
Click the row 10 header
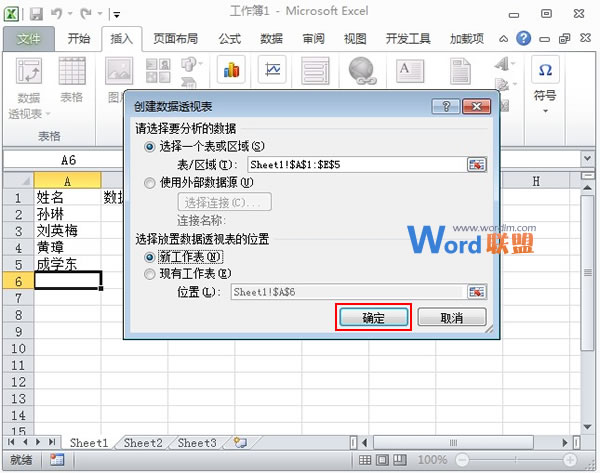pyautogui.click(x=18, y=348)
